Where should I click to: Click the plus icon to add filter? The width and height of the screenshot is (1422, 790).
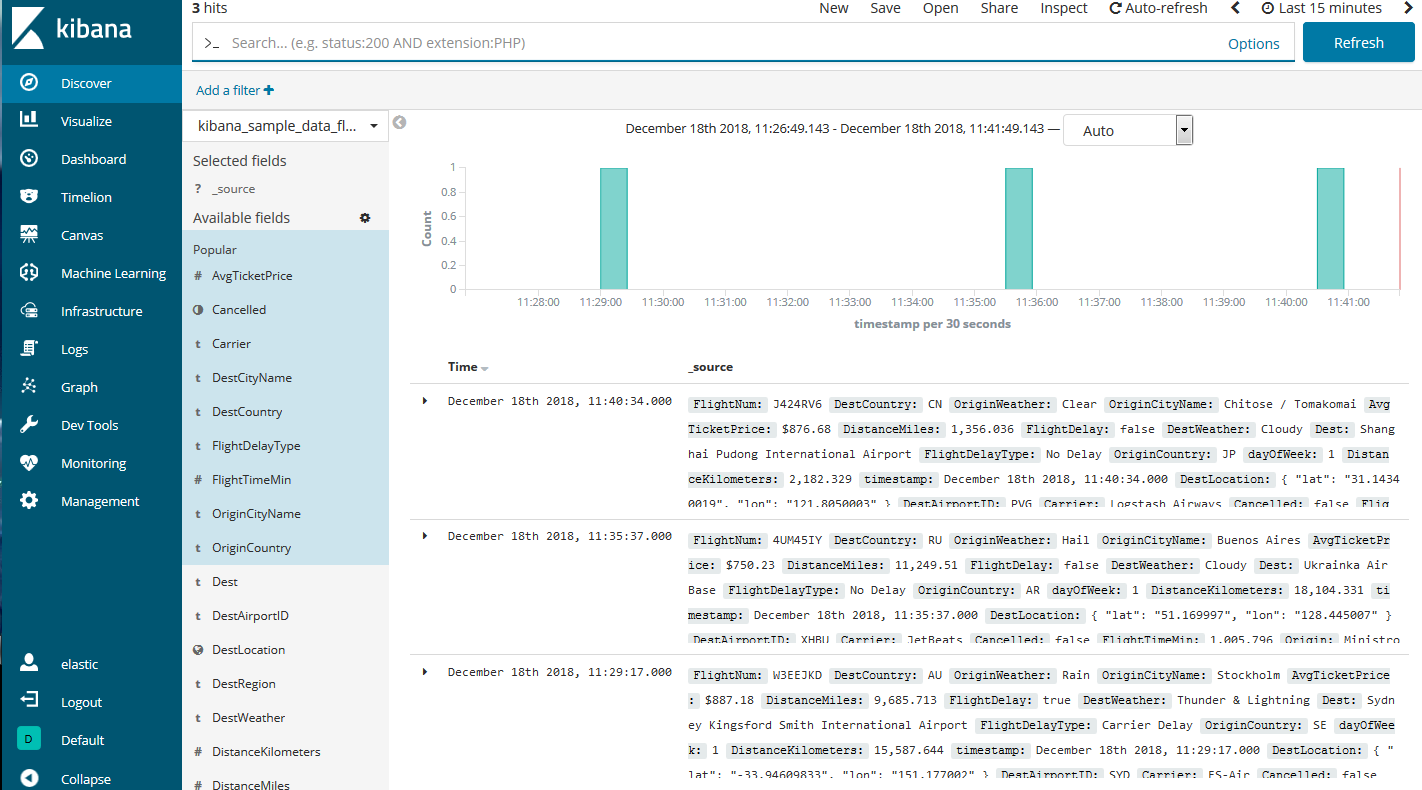coord(269,90)
